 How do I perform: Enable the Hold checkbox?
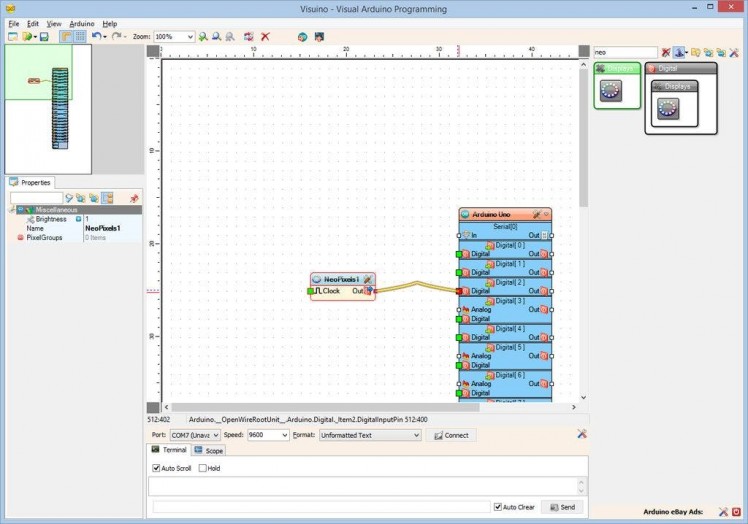tap(203, 468)
